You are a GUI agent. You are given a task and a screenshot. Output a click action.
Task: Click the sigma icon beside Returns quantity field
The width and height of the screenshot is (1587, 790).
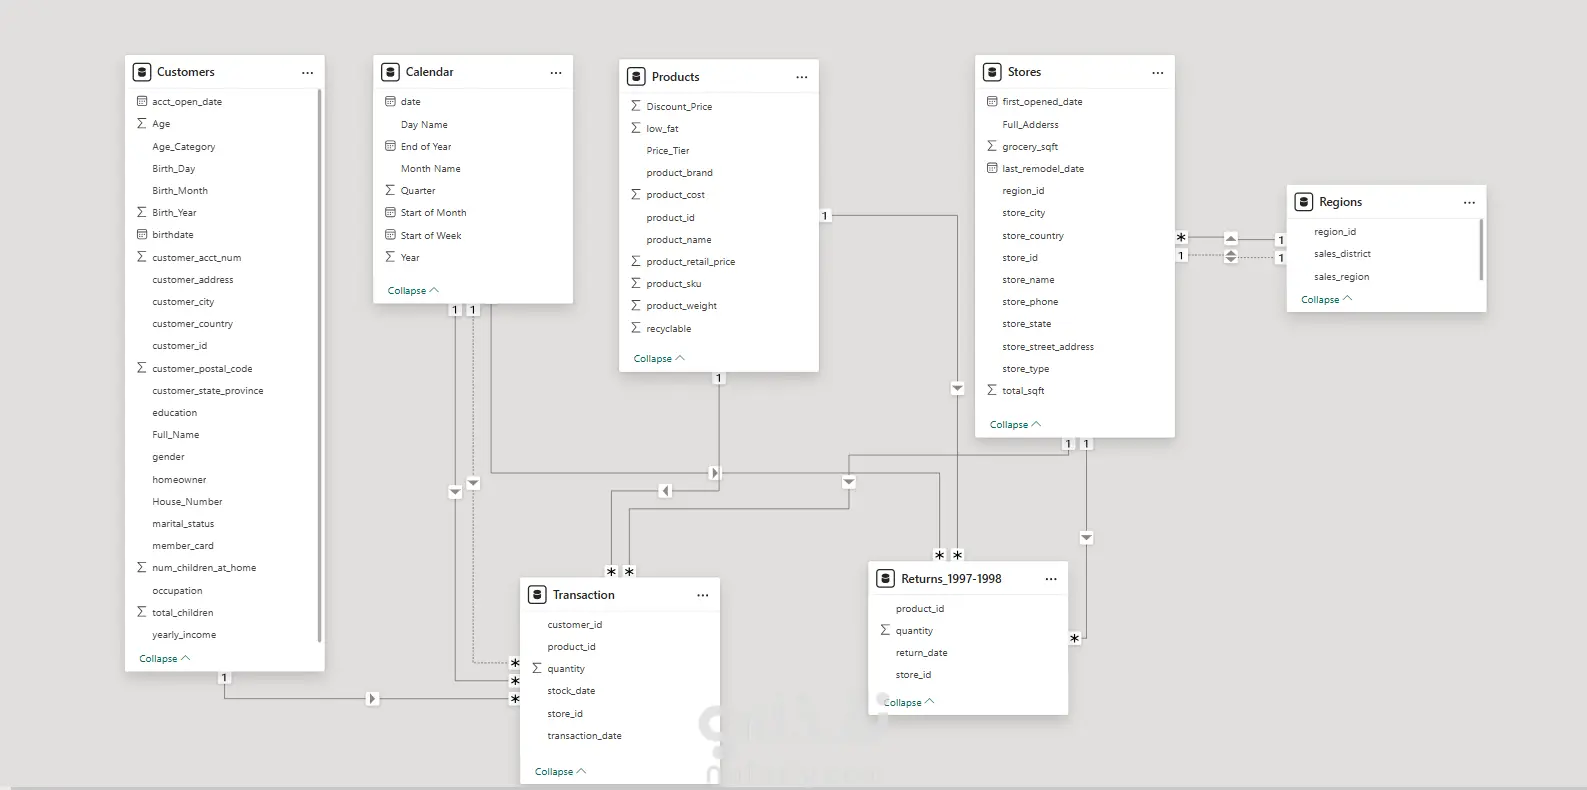(885, 630)
